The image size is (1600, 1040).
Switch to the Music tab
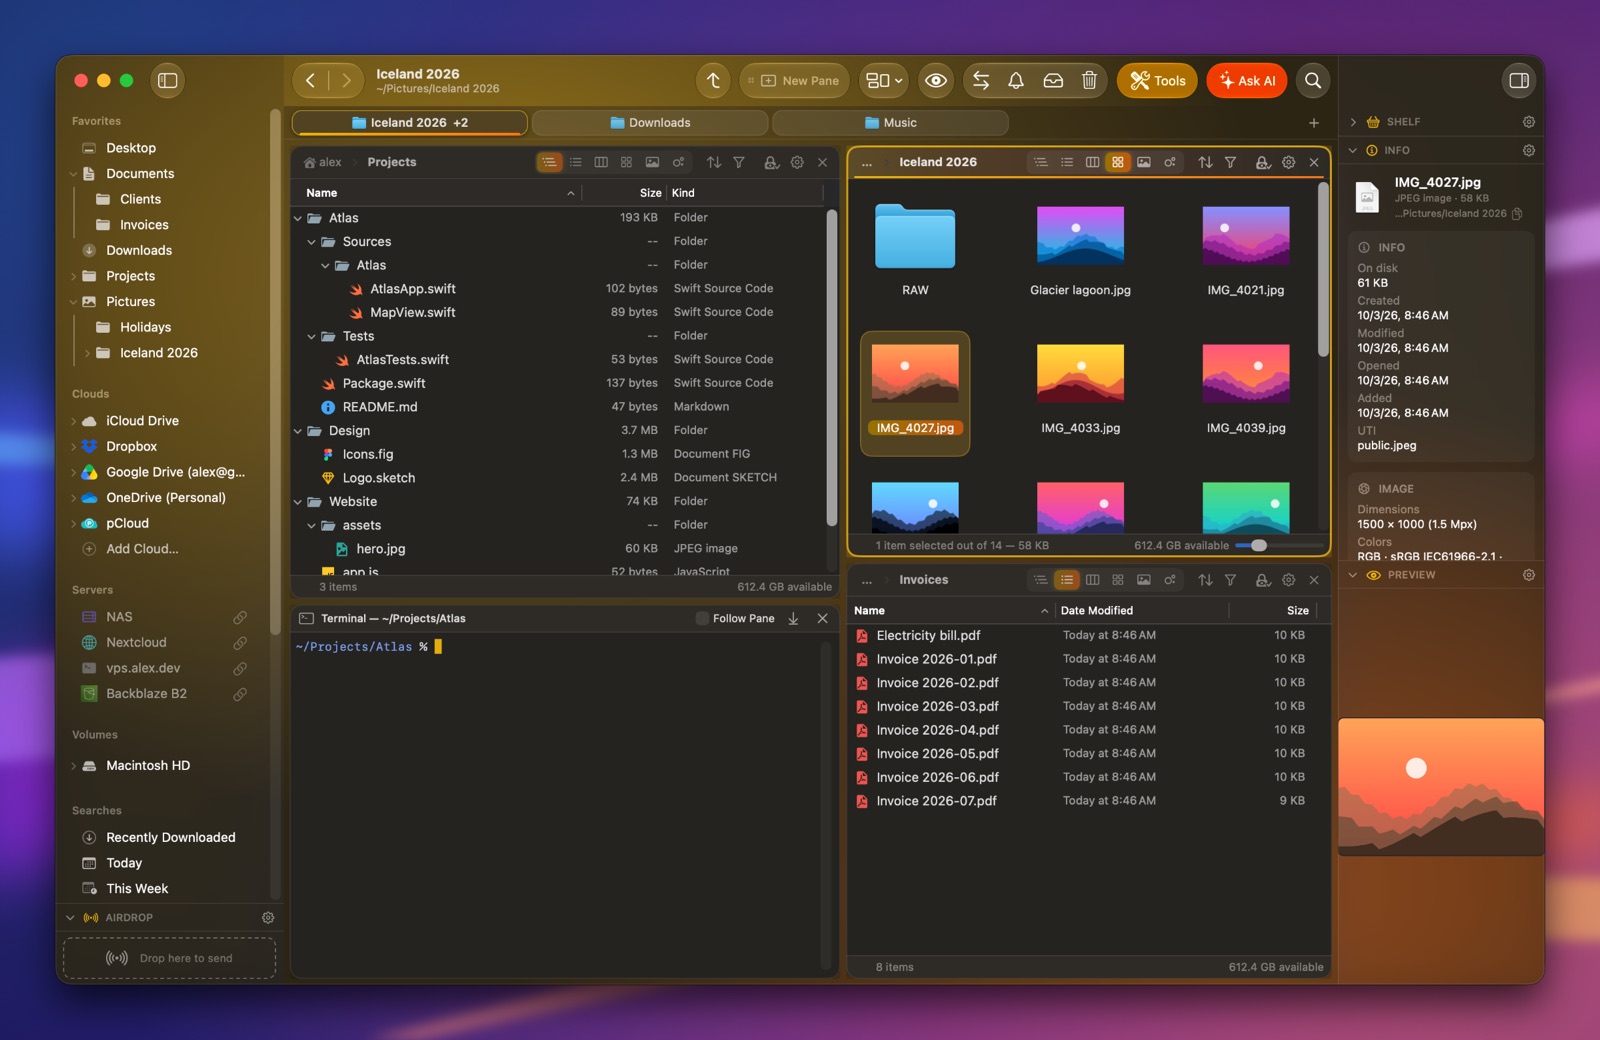coord(890,123)
